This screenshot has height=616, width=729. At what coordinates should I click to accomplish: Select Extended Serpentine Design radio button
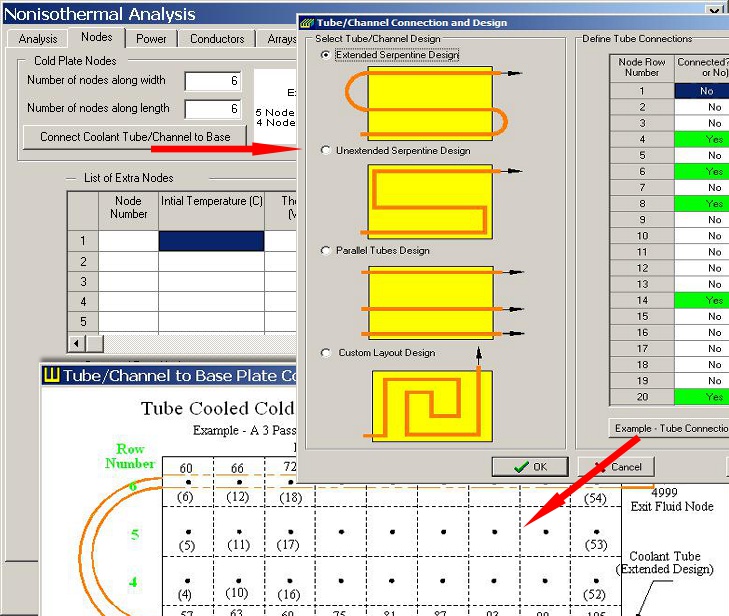click(x=325, y=55)
